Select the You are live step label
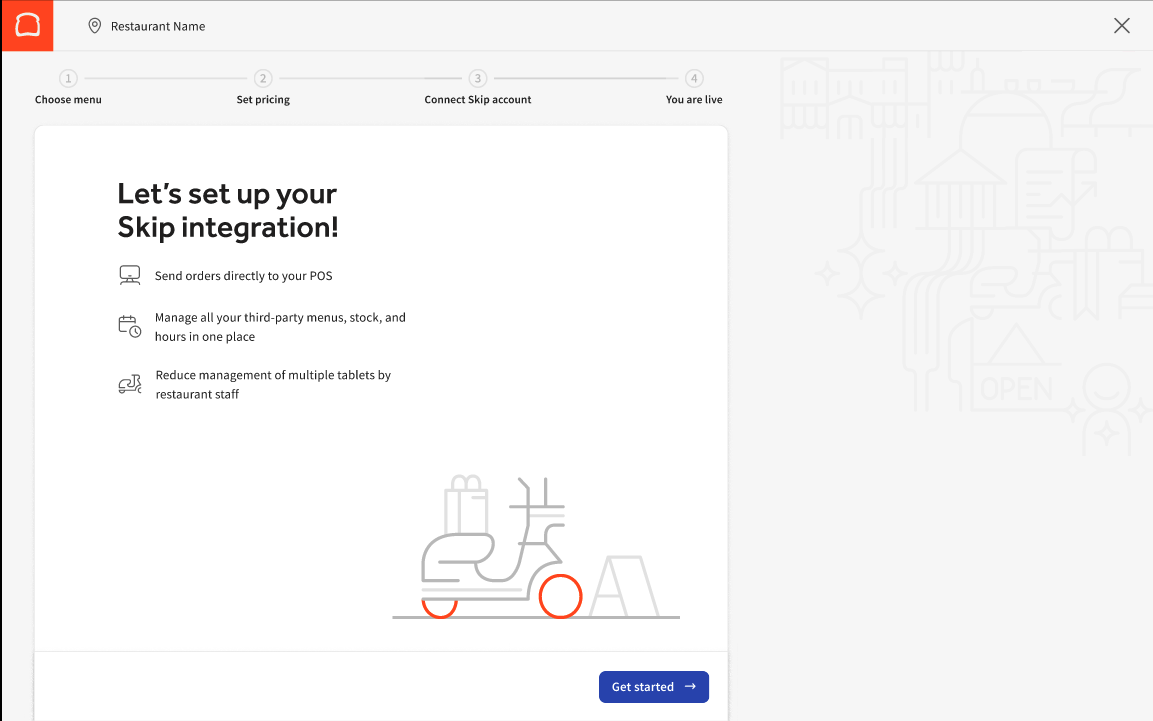The height and width of the screenshot is (721, 1153). tap(694, 100)
